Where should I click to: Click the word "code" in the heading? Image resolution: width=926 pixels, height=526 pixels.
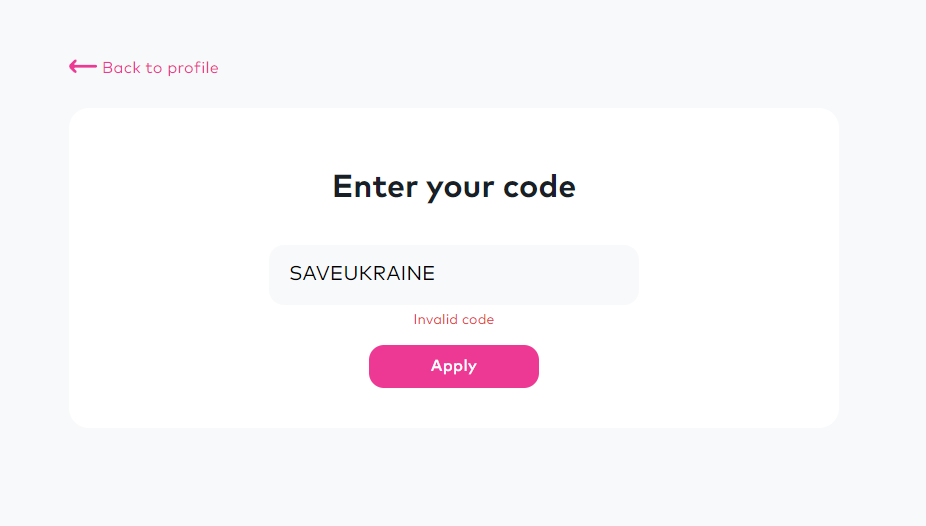[x=540, y=187]
